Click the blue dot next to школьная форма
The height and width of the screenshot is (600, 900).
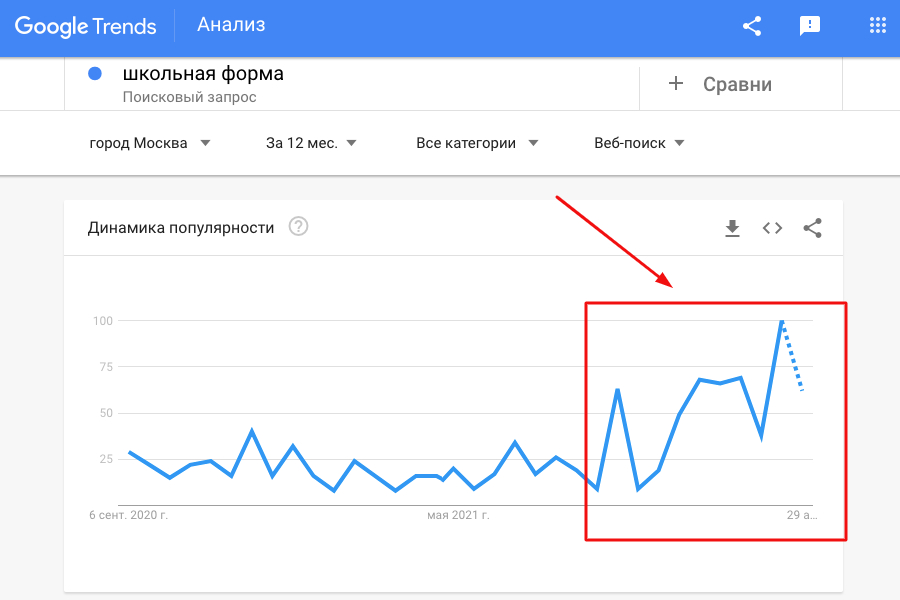(x=96, y=73)
